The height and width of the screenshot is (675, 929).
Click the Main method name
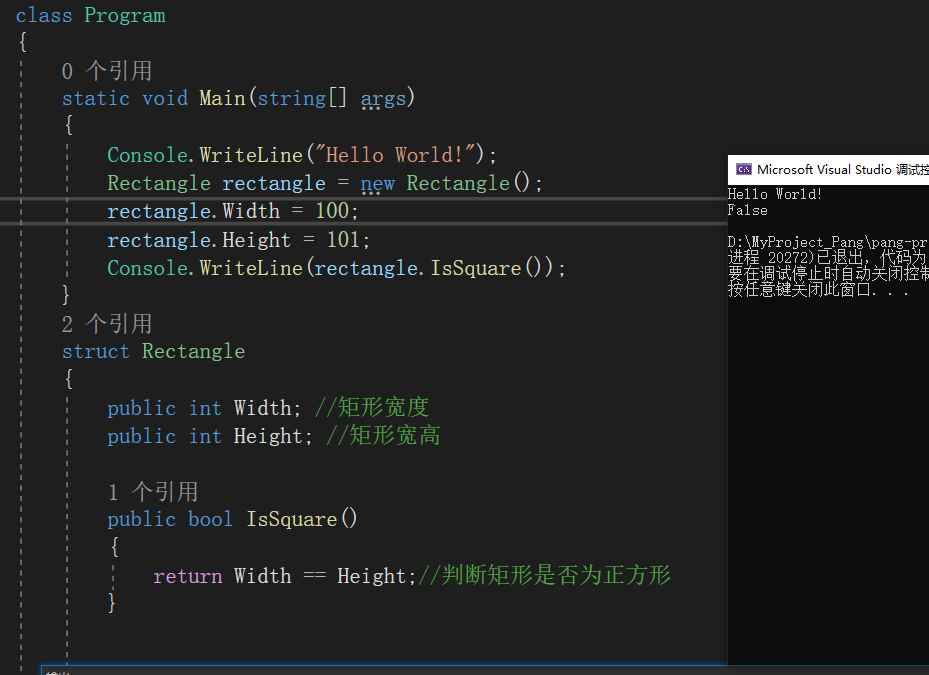[222, 98]
